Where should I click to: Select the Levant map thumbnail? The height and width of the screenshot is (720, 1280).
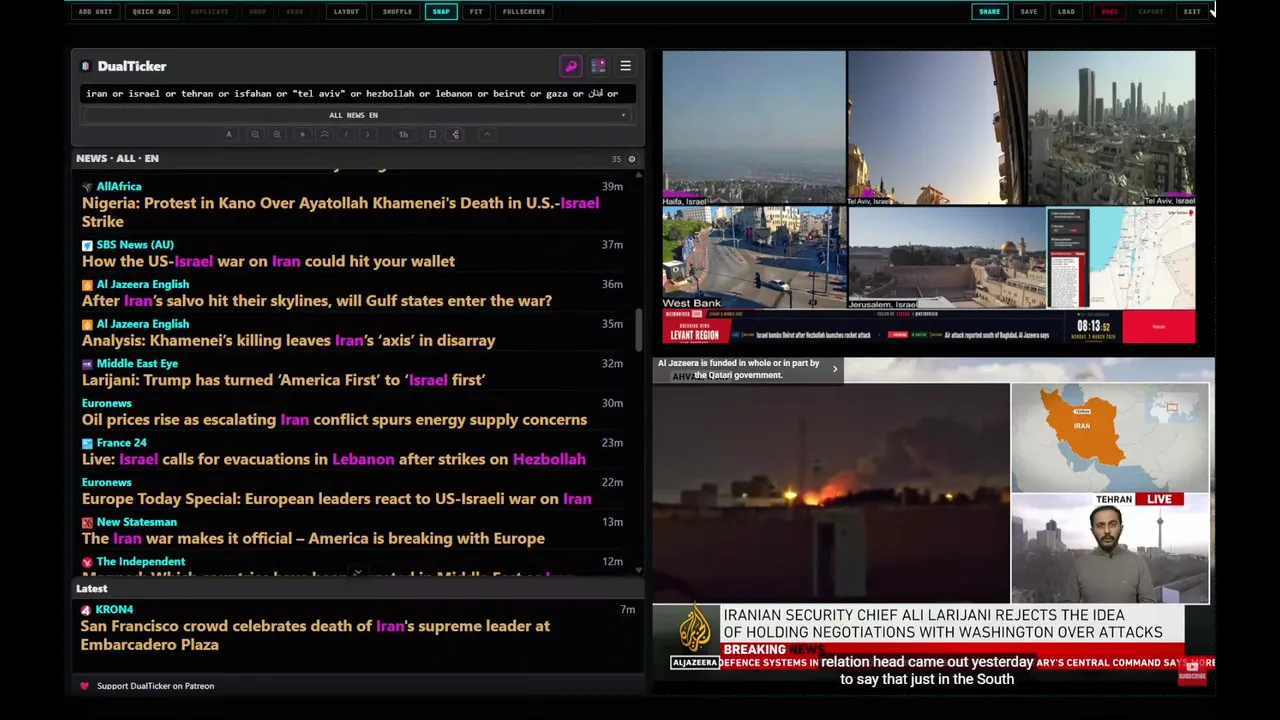click(x=1121, y=259)
